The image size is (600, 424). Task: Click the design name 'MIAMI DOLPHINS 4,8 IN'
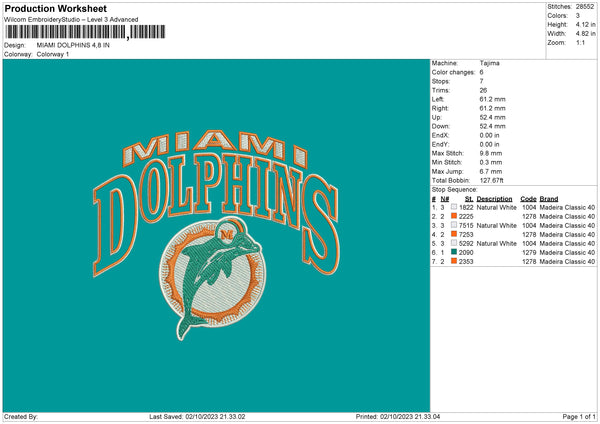[73, 45]
